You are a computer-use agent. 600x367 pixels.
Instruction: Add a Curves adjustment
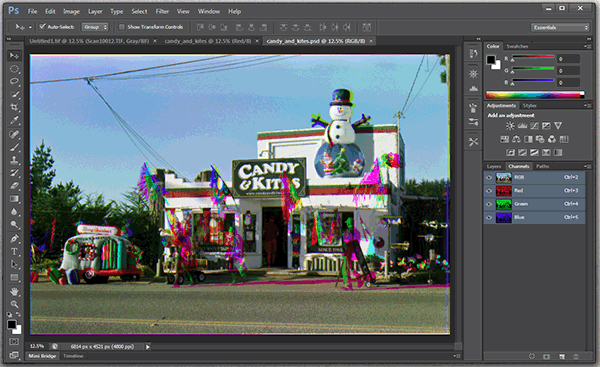[x=535, y=126]
